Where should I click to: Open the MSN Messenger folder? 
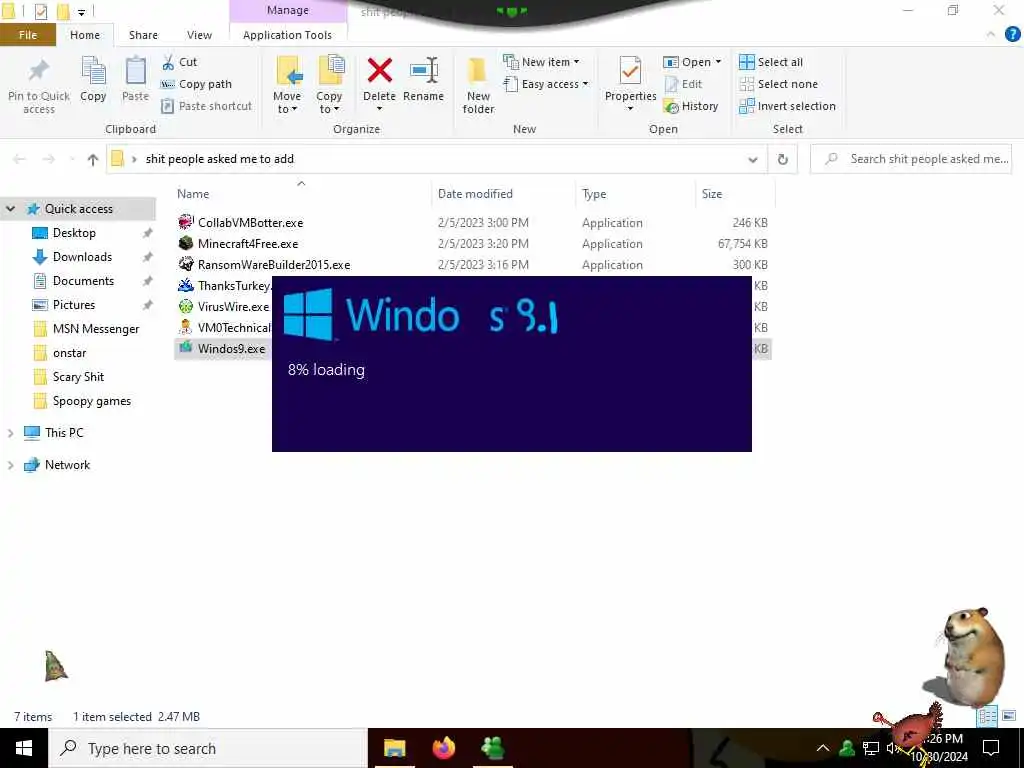(x=96, y=329)
